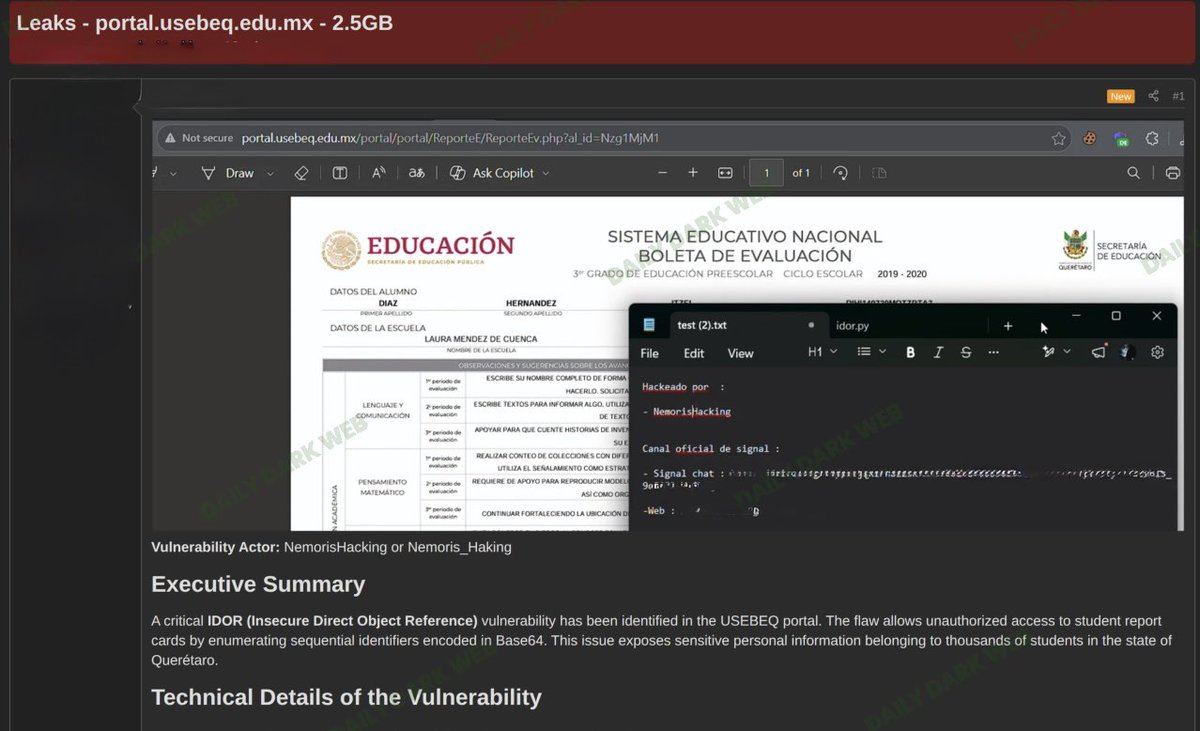
Task: Open more formatting options ellipsis
Action: coord(993,352)
